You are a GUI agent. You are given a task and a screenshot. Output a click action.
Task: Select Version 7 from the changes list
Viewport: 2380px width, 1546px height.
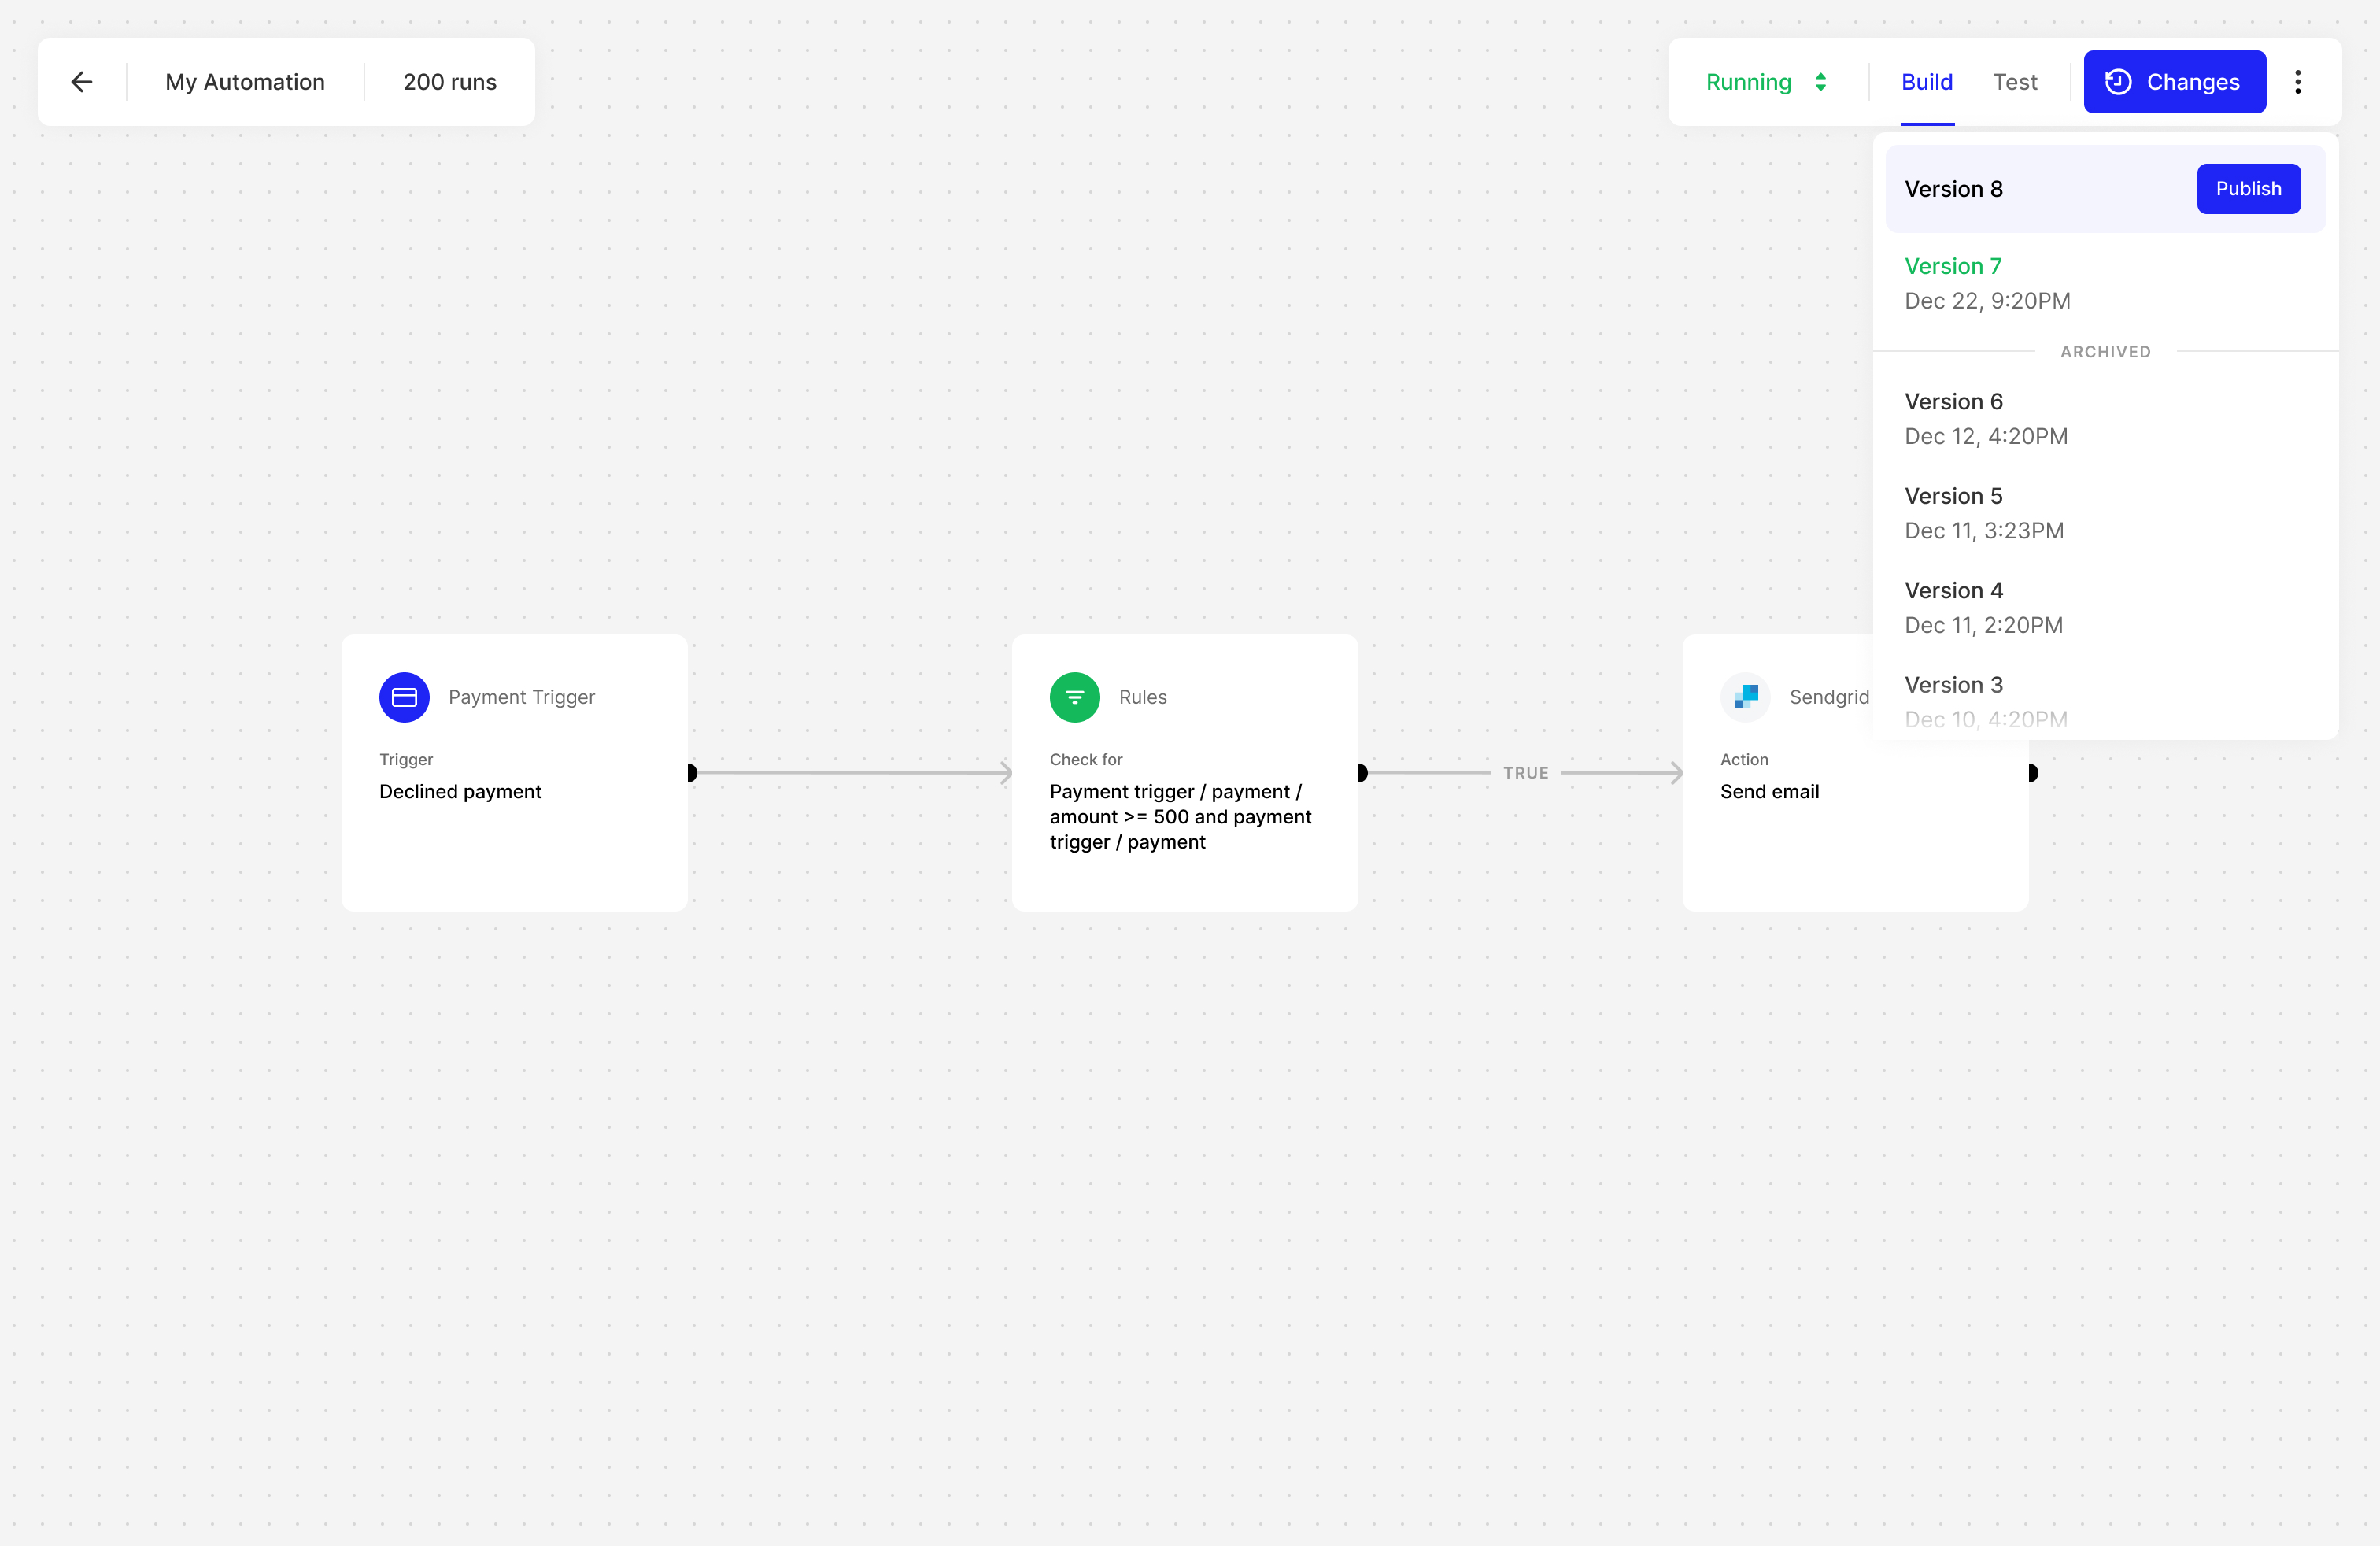1986,283
